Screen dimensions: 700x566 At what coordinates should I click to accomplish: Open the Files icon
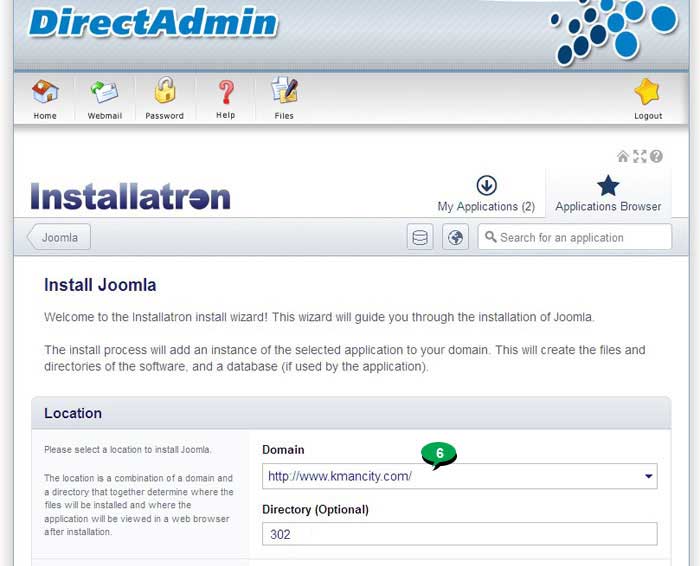(x=284, y=89)
